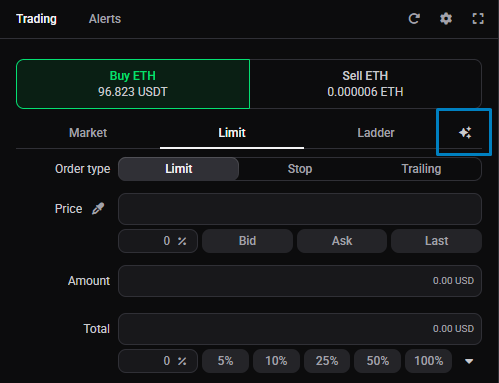Set total to 5%
The height and width of the screenshot is (383, 499).
[225, 361]
